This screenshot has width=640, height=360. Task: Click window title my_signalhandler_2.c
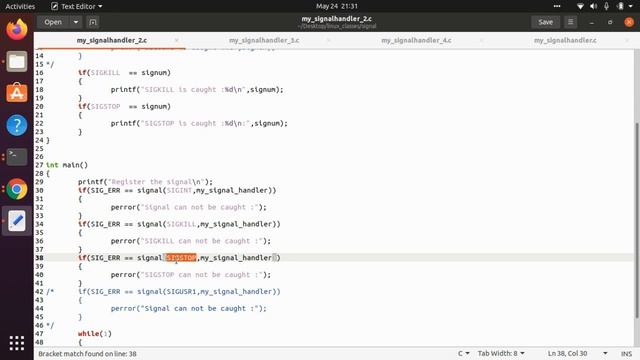point(337,19)
